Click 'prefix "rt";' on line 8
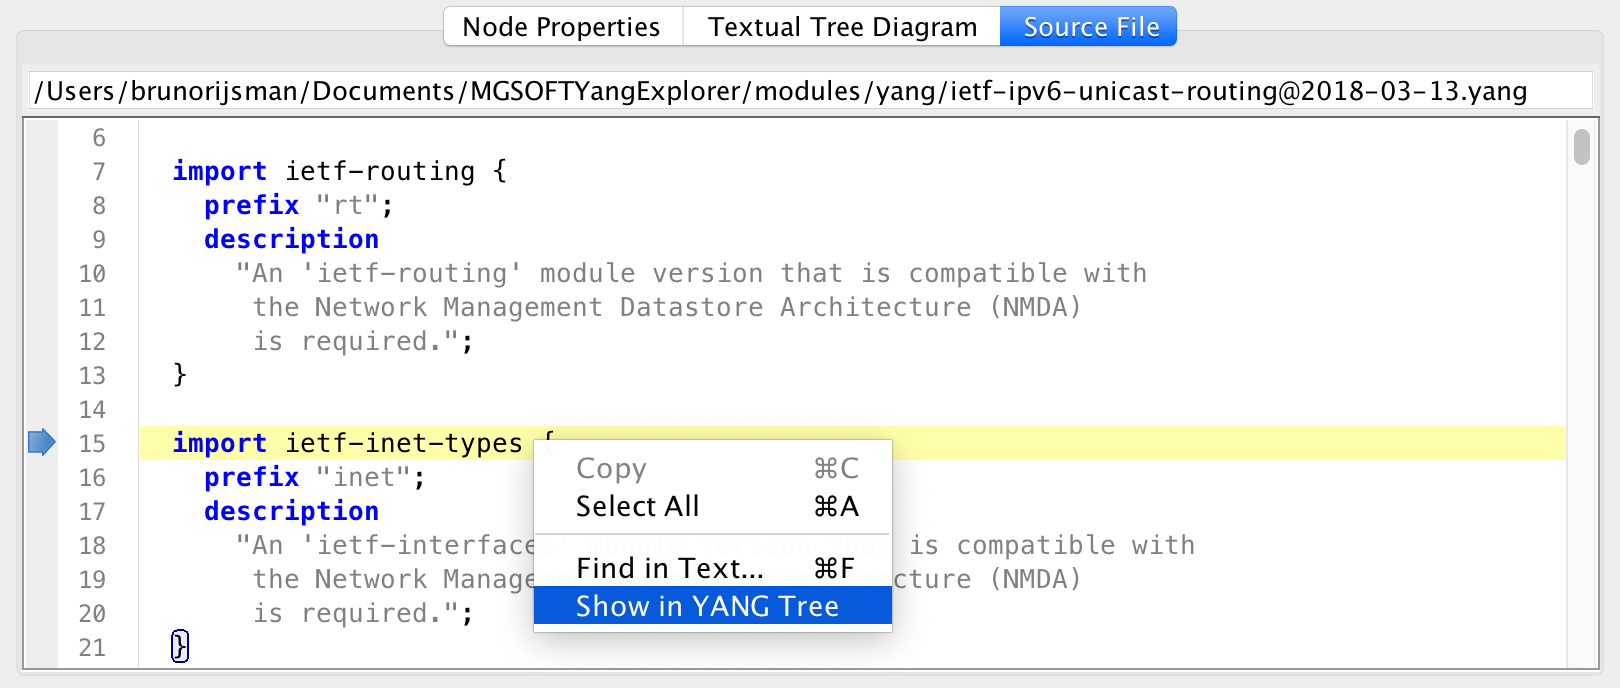 pos(299,205)
